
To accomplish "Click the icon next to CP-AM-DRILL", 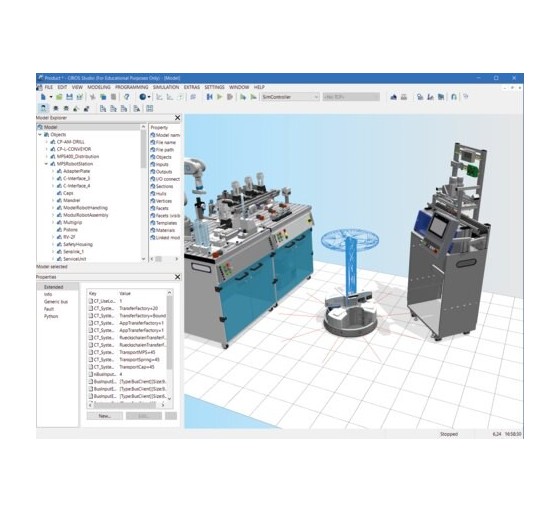I will click(x=53, y=142).
